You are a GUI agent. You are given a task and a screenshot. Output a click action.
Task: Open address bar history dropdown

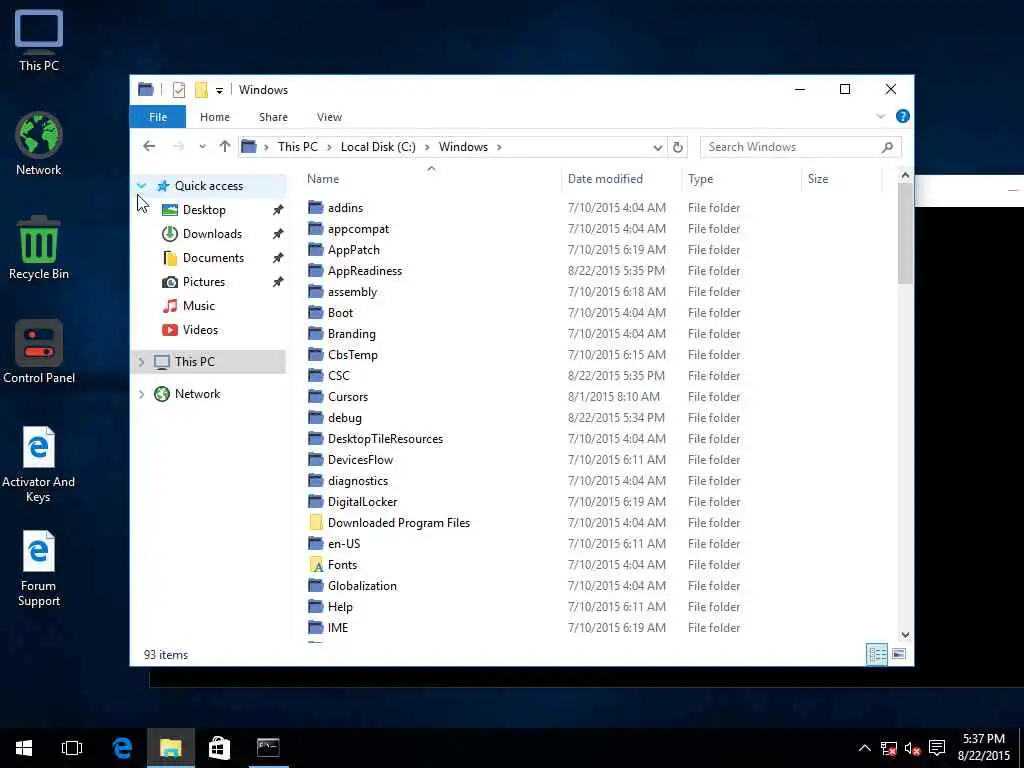click(658, 148)
